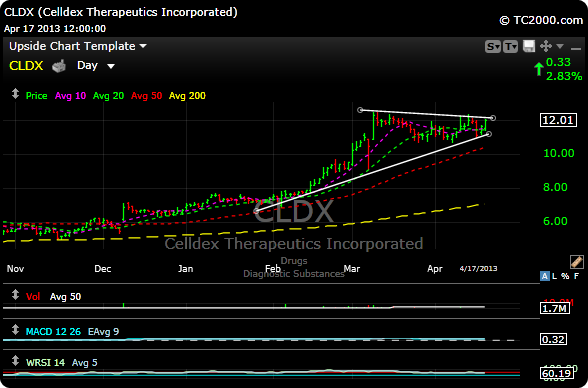Screen dimensions: 588x388
Task: Click the floppy disk save chart icon
Action: pos(529,46)
